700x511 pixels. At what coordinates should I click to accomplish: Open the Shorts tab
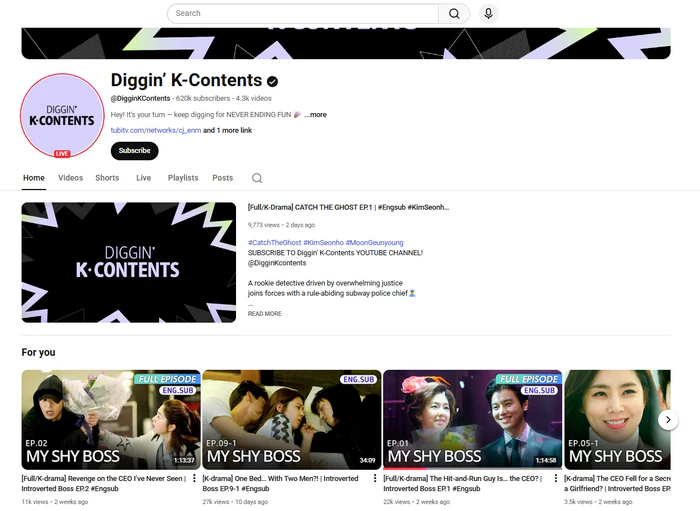[107, 178]
